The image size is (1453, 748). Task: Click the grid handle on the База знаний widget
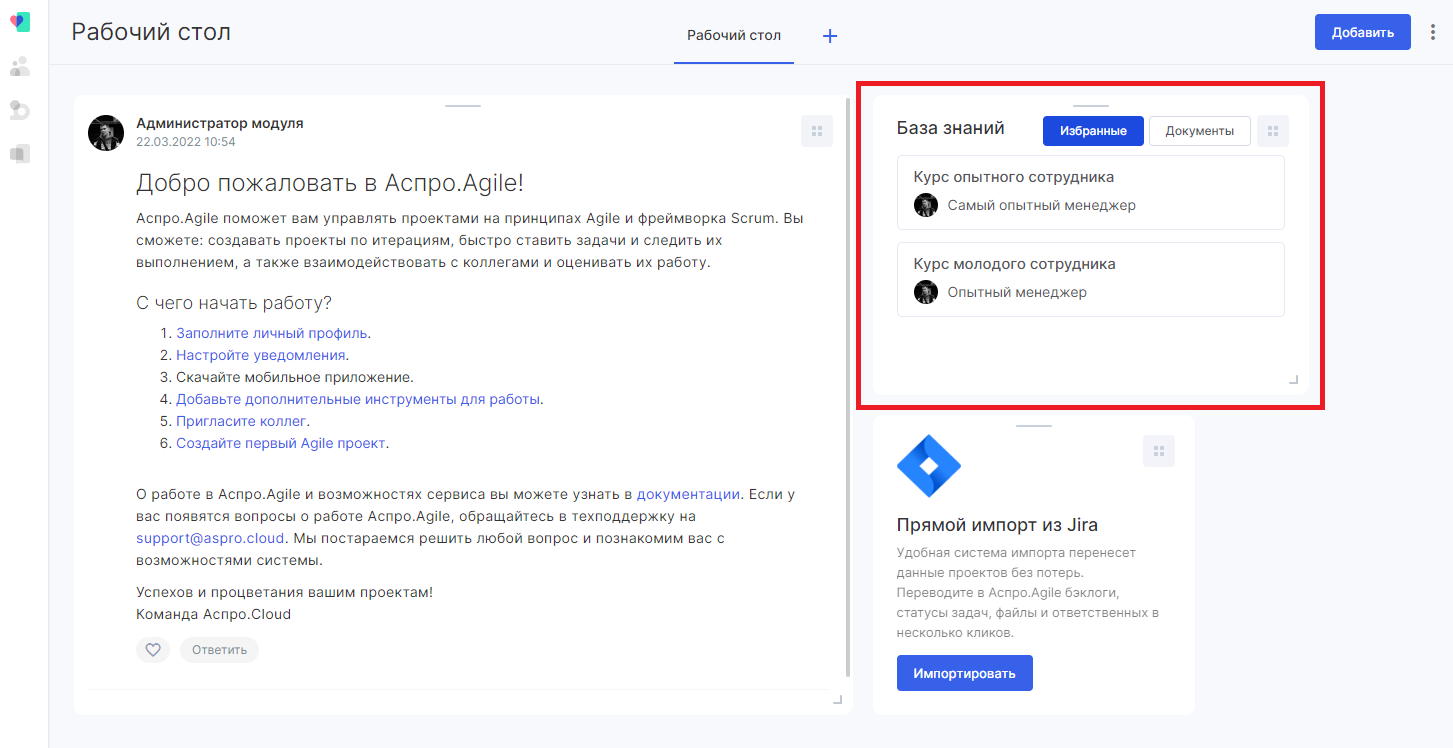coord(1273,131)
